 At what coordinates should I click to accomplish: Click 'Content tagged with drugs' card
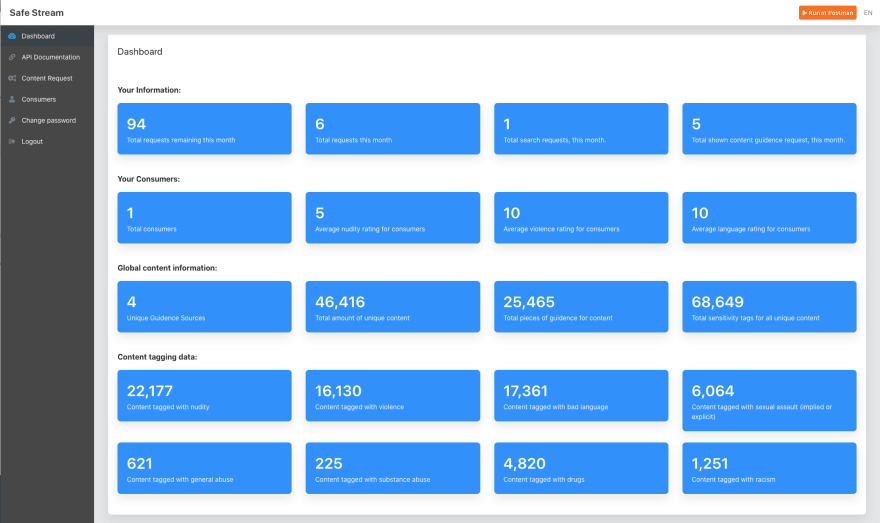581,468
